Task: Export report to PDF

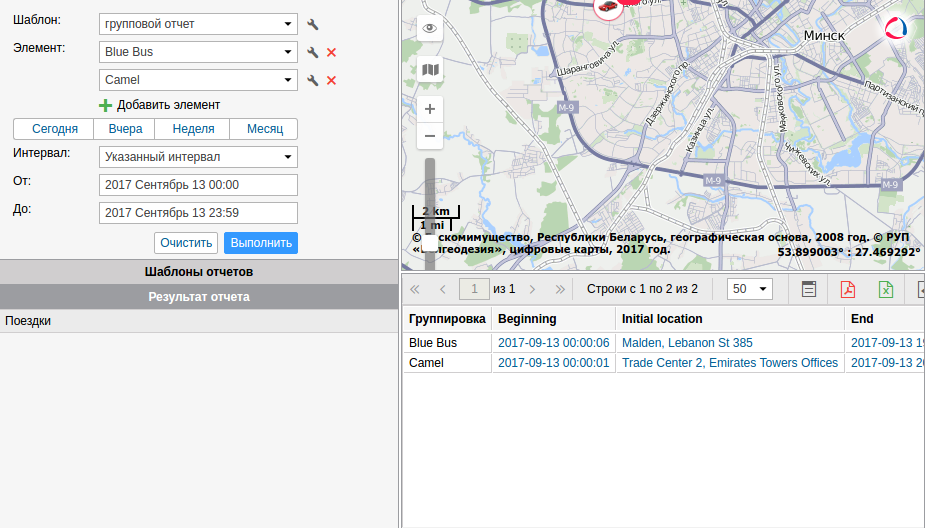Action: [848, 289]
